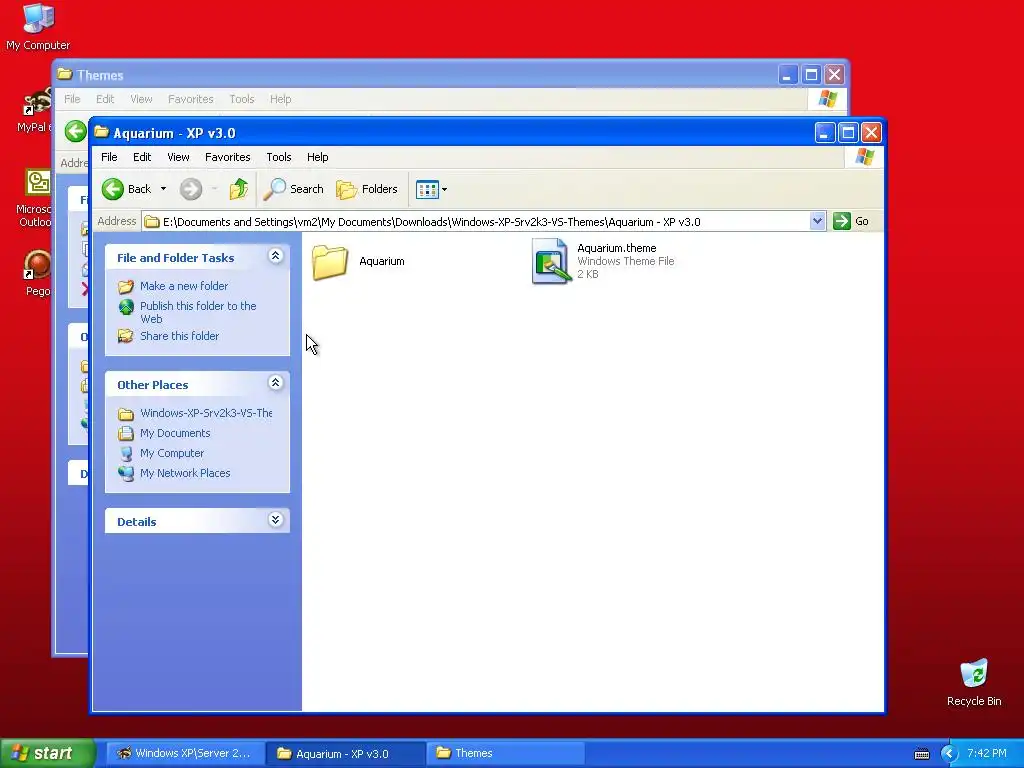Open My Computer in Other Places

(172, 453)
